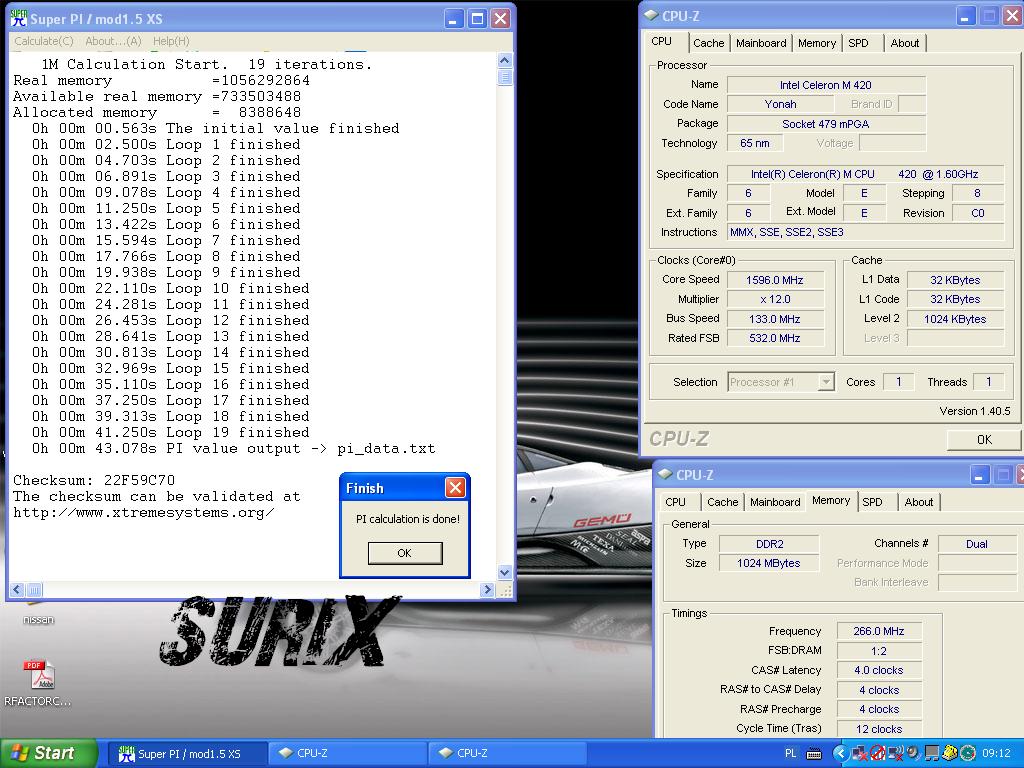Select the Mainboard tab in the top CPU-Z window
The image size is (1024, 768).
tap(761, 43)
